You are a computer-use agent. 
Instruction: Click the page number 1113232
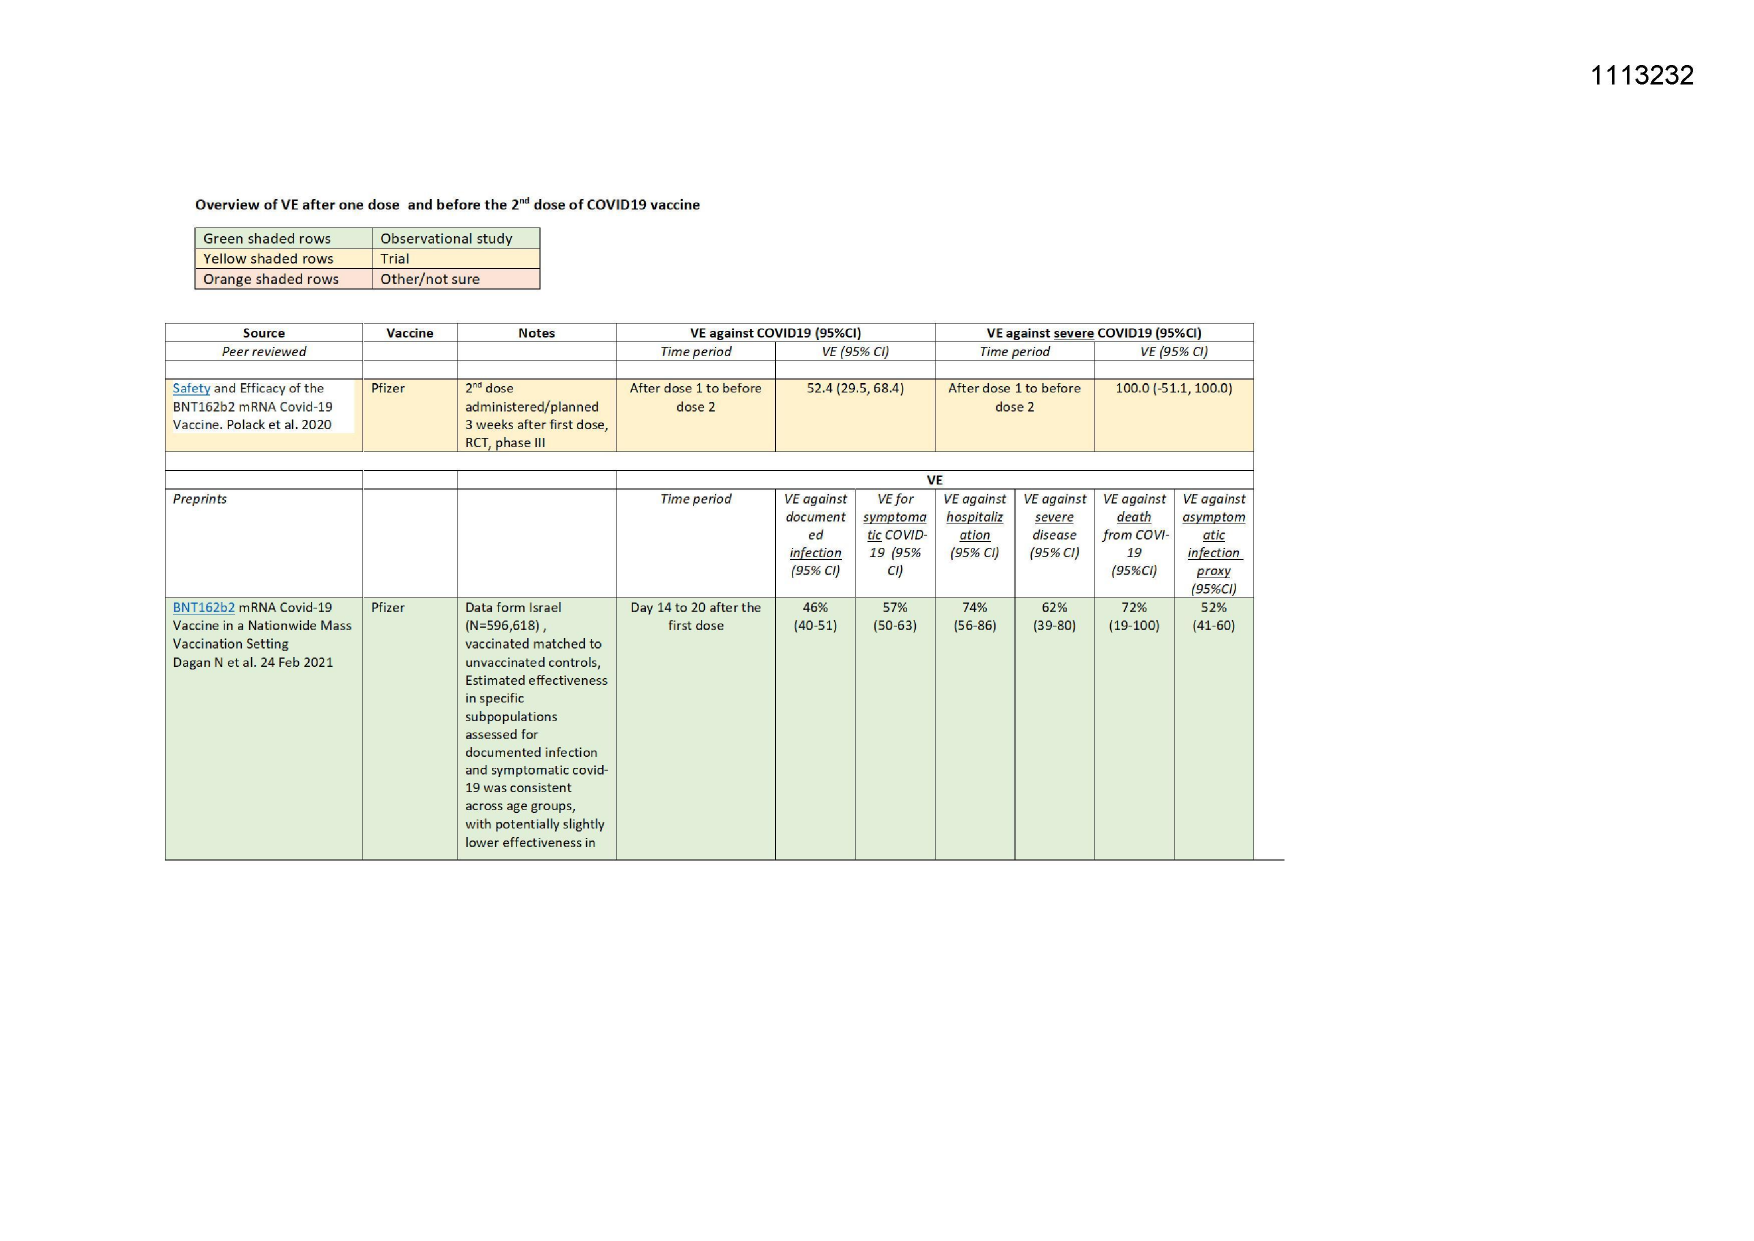coord(1641,76)
